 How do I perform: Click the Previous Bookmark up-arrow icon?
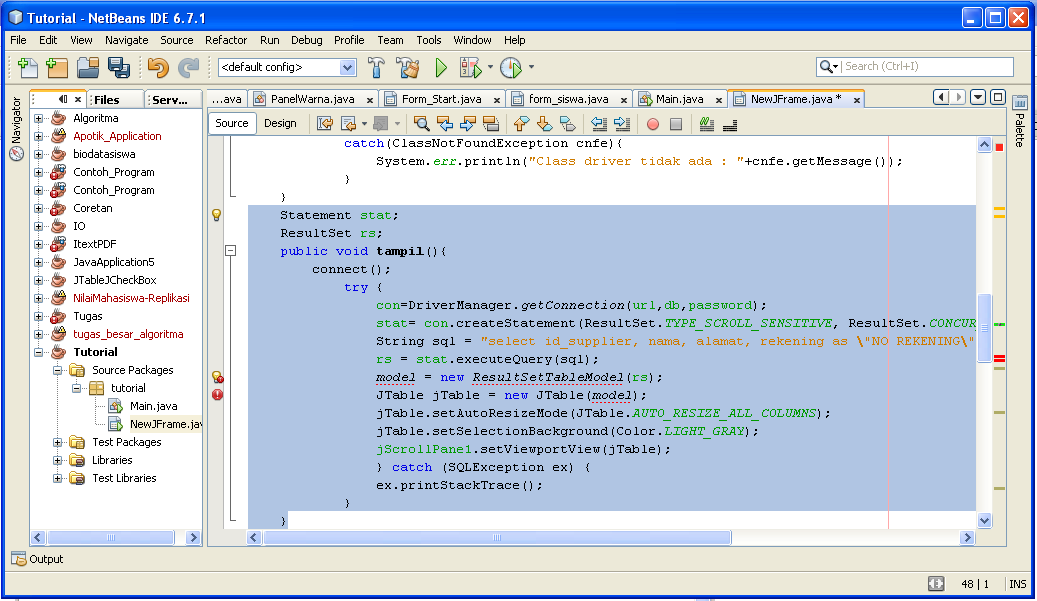click(521, 124)
